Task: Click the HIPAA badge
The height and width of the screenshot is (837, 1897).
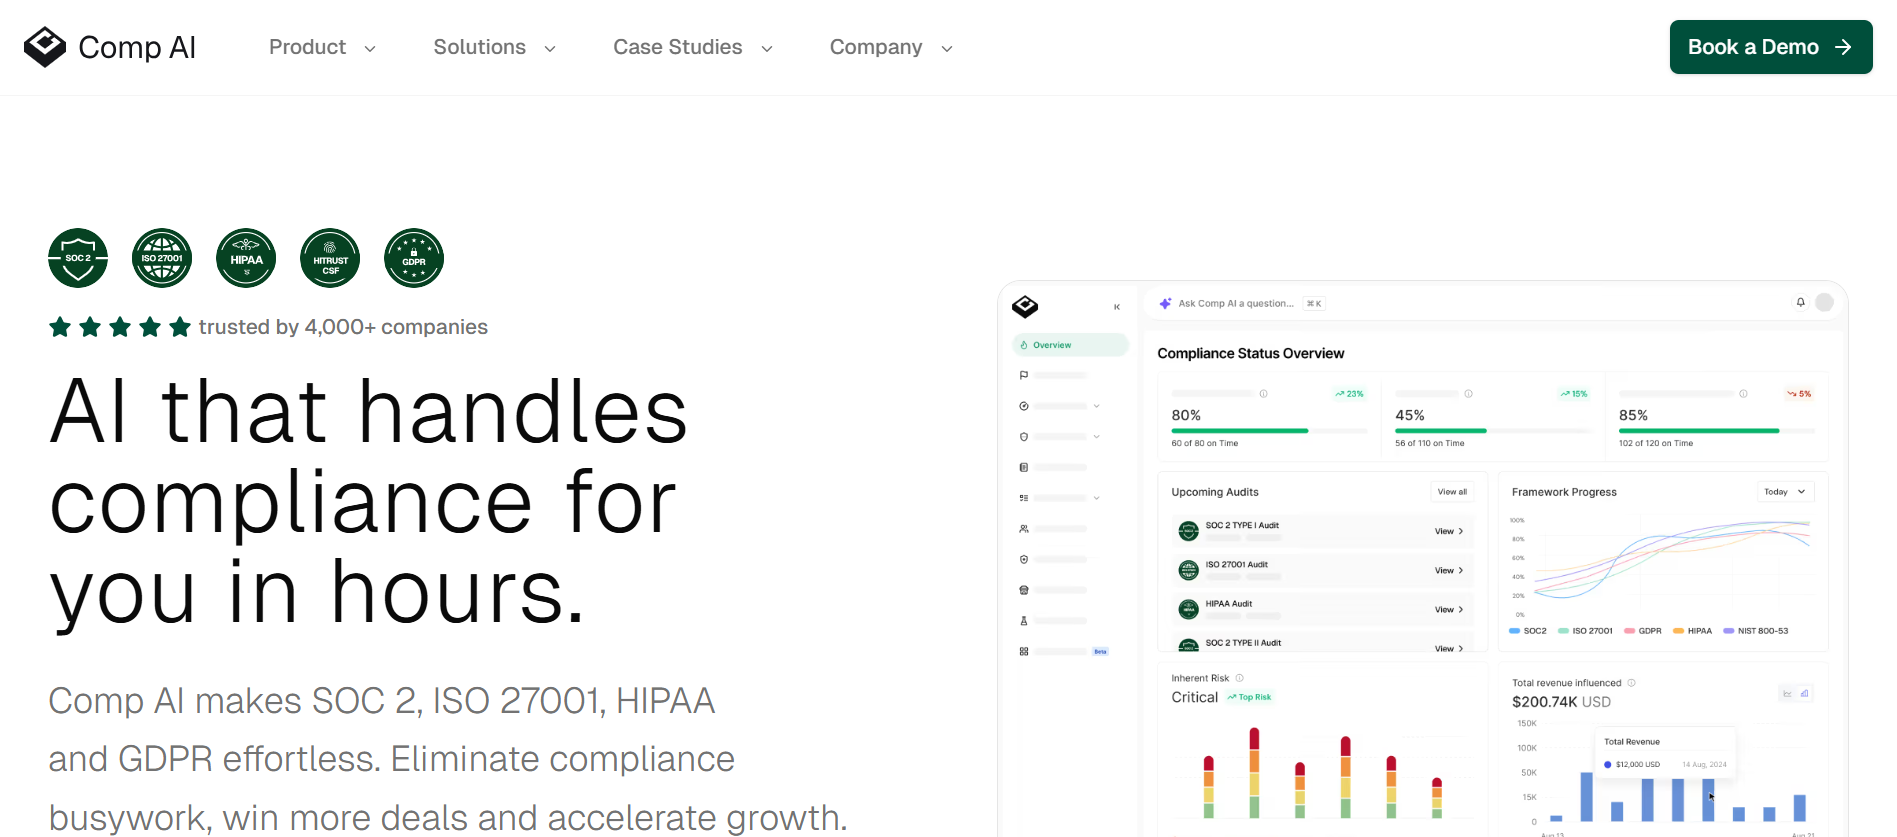Action: (246, 258)
